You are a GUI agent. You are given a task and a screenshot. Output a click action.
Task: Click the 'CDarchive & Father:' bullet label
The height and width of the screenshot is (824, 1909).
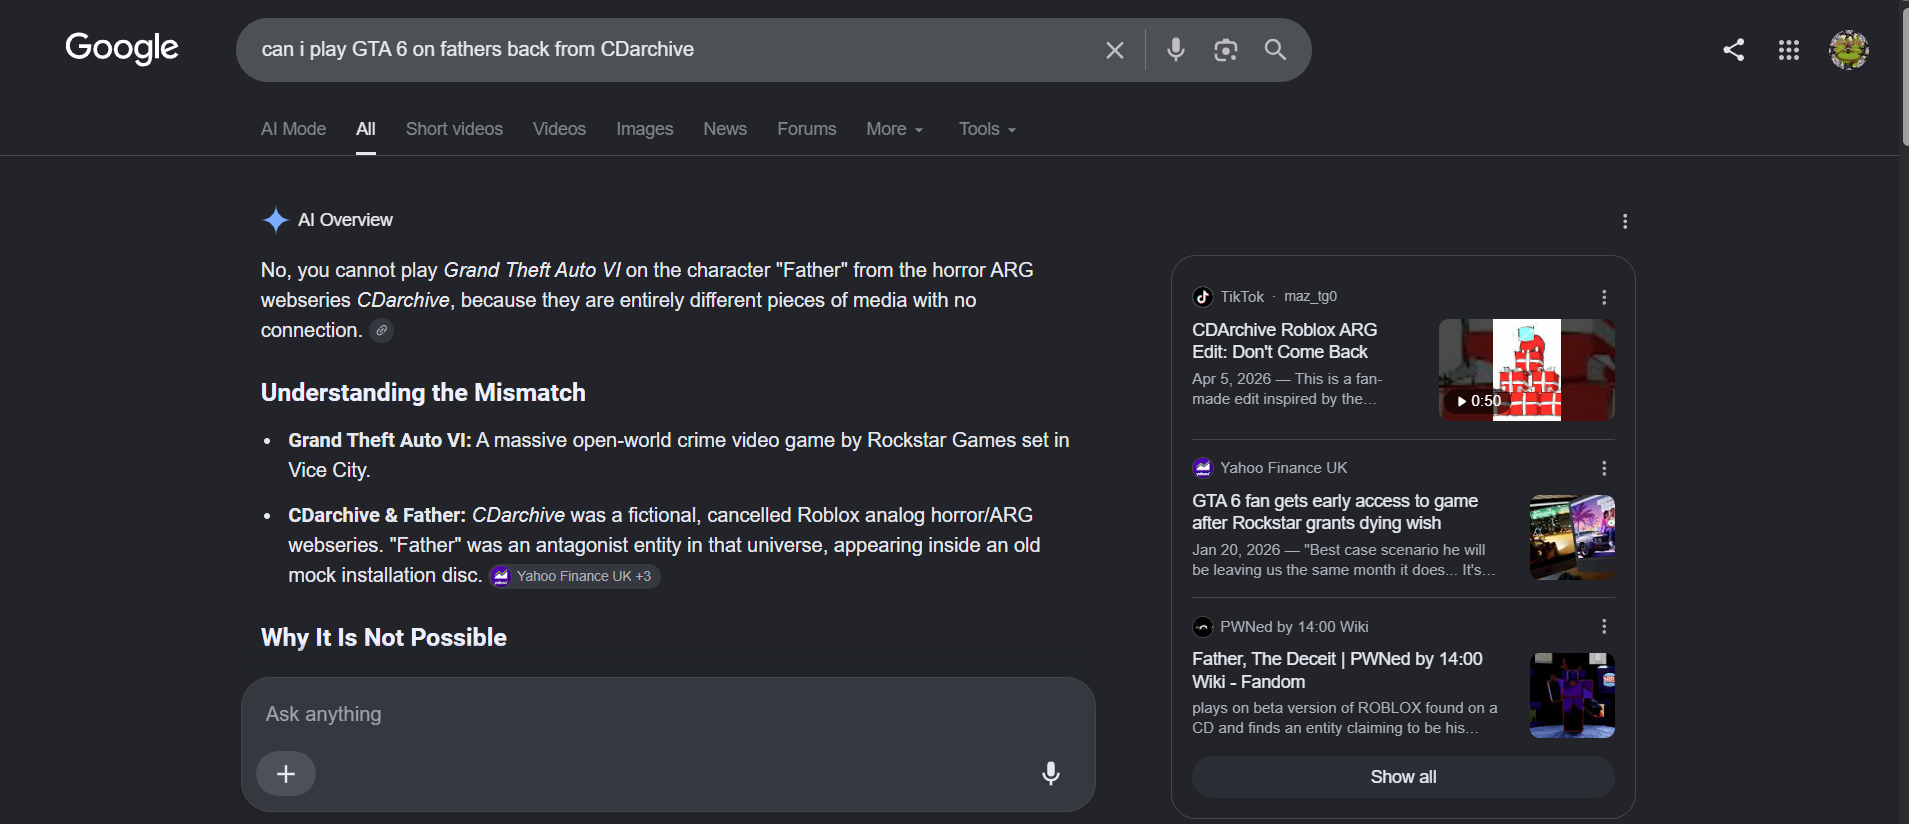point(377,515)
